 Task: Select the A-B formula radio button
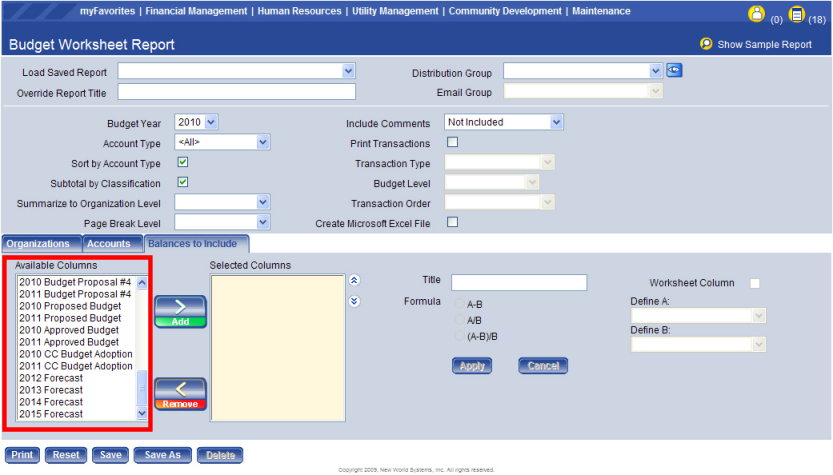(x=460, y=302)
